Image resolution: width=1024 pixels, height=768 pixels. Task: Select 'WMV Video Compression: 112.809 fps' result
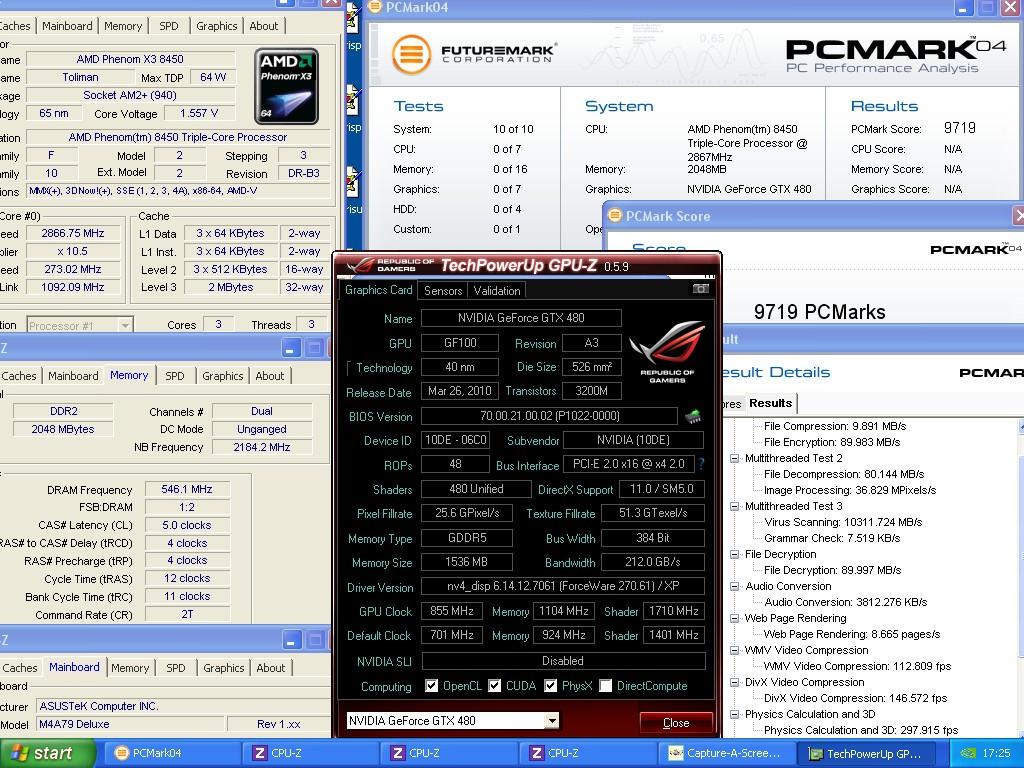[857, 666]
